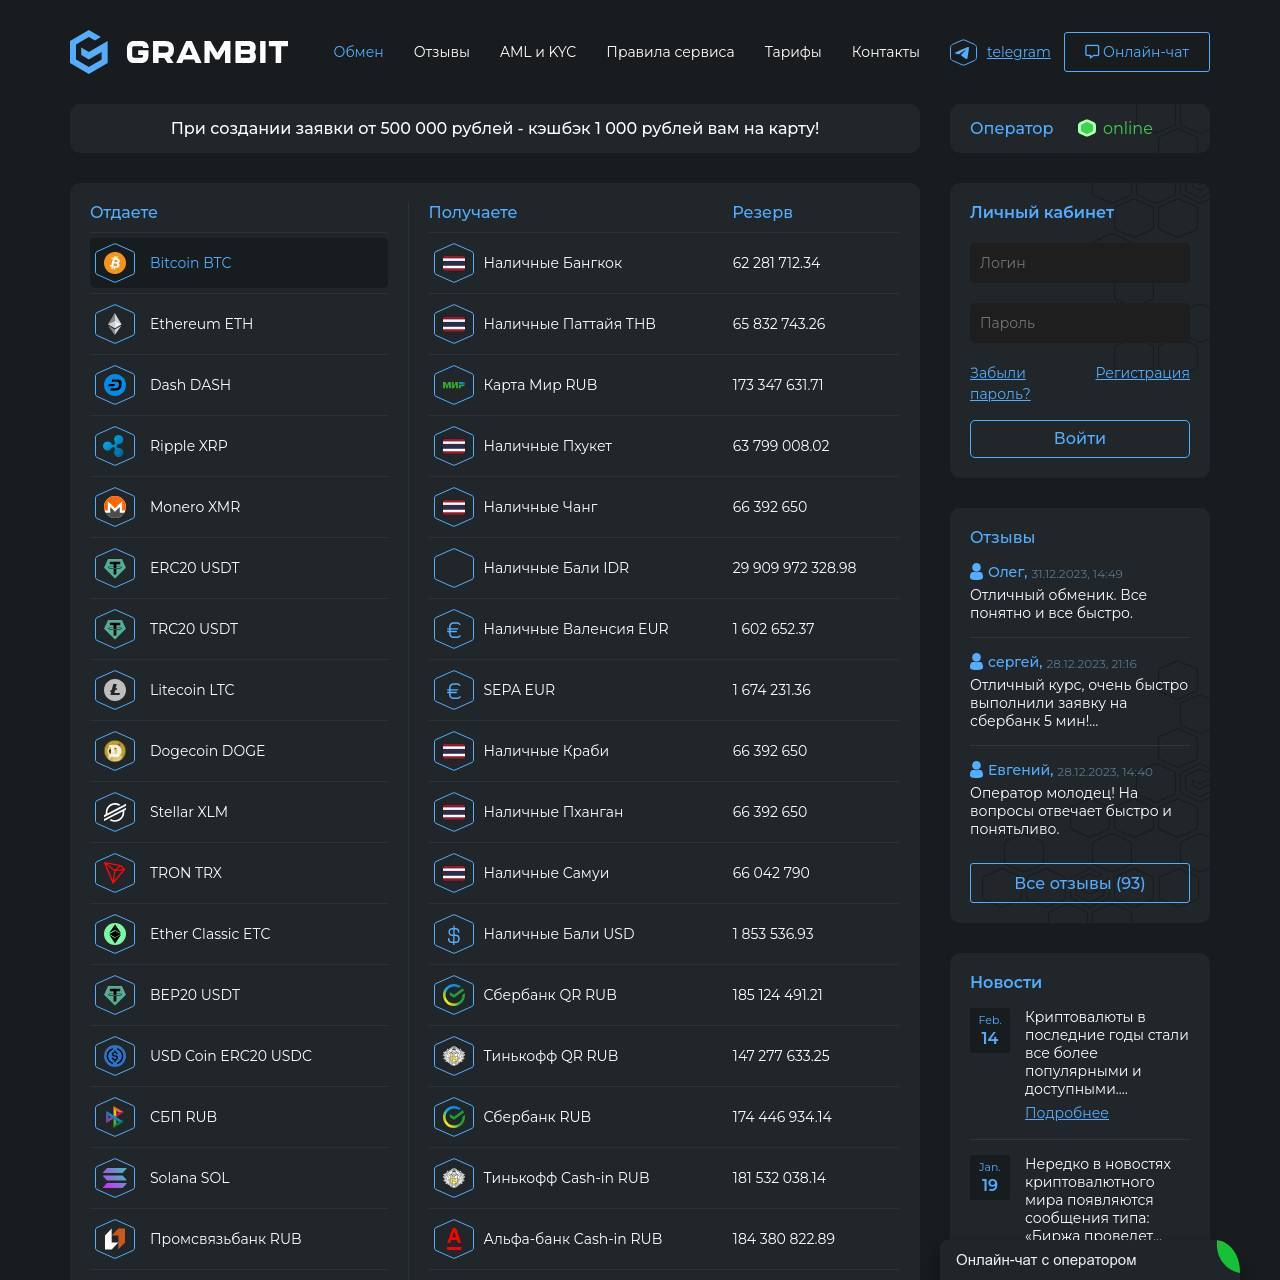This screenshot has height=1280, width=1280.
Task: Click the Альфа-банк Cash-in RUB icon
Action: [454, 1239]
